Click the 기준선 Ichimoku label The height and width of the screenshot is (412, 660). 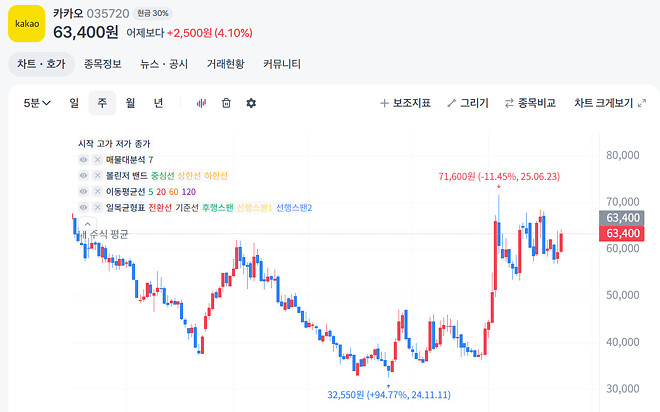(x=187, y=208)
